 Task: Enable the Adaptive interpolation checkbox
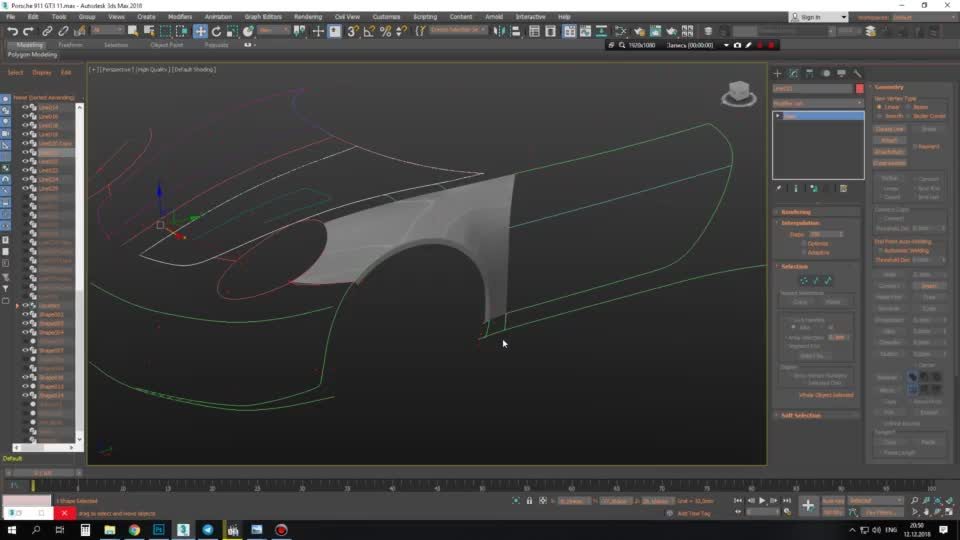[804, 252]
